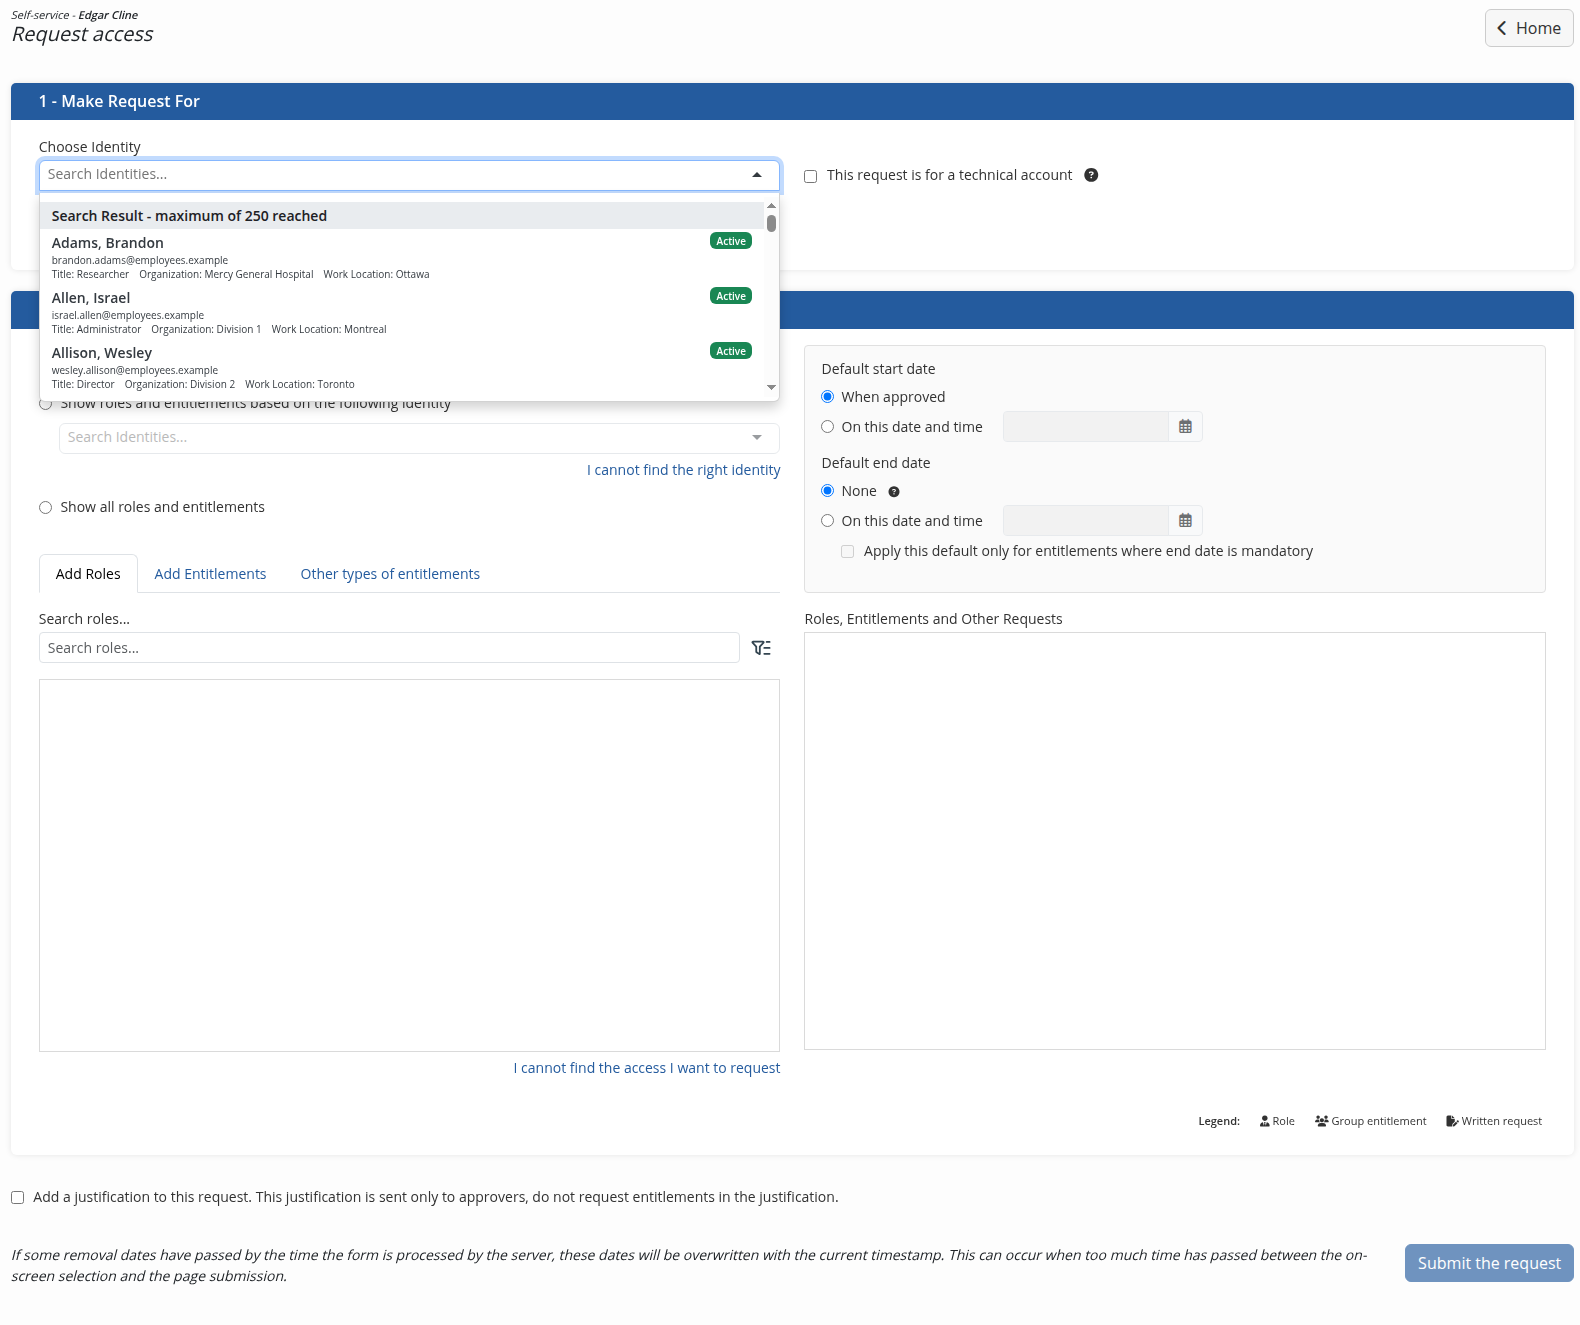1580x1325 pixels.
Task: Open 'Other types of entitlements' tab
Action: click(390, 574)
